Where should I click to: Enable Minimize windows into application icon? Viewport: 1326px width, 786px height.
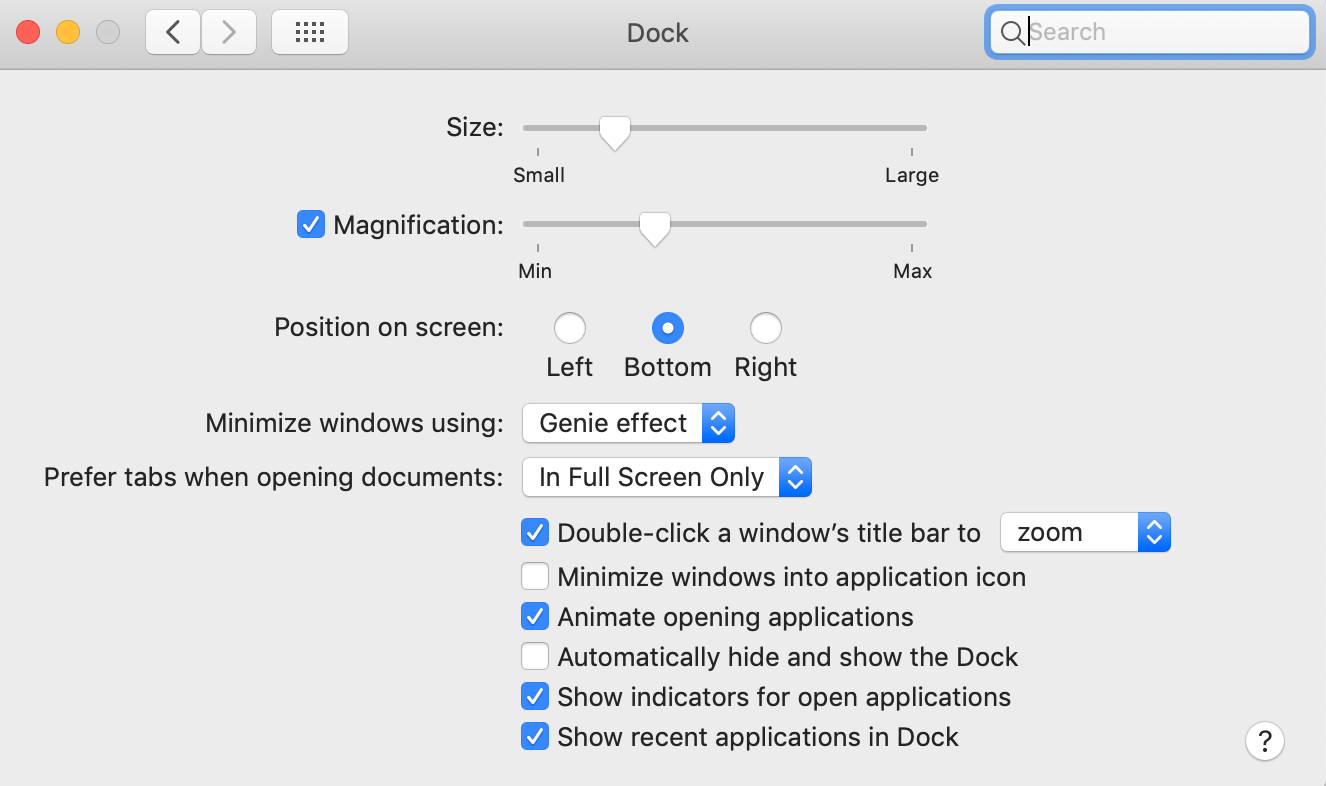pyautogui.click(x=535, y=577)
